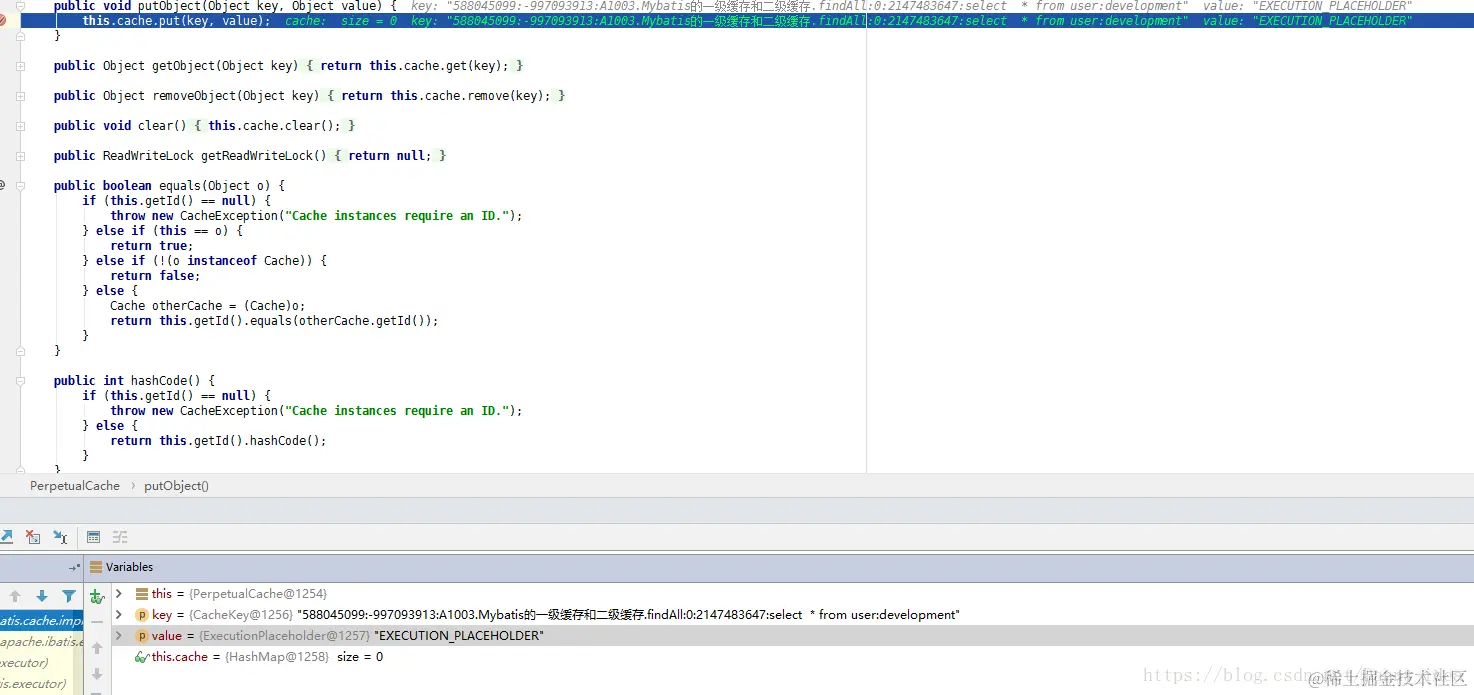Screen dimensions: 1474x695
Task: Click the frames filter funnel icon
Action: pyautogui.click(x=69, y=596)
